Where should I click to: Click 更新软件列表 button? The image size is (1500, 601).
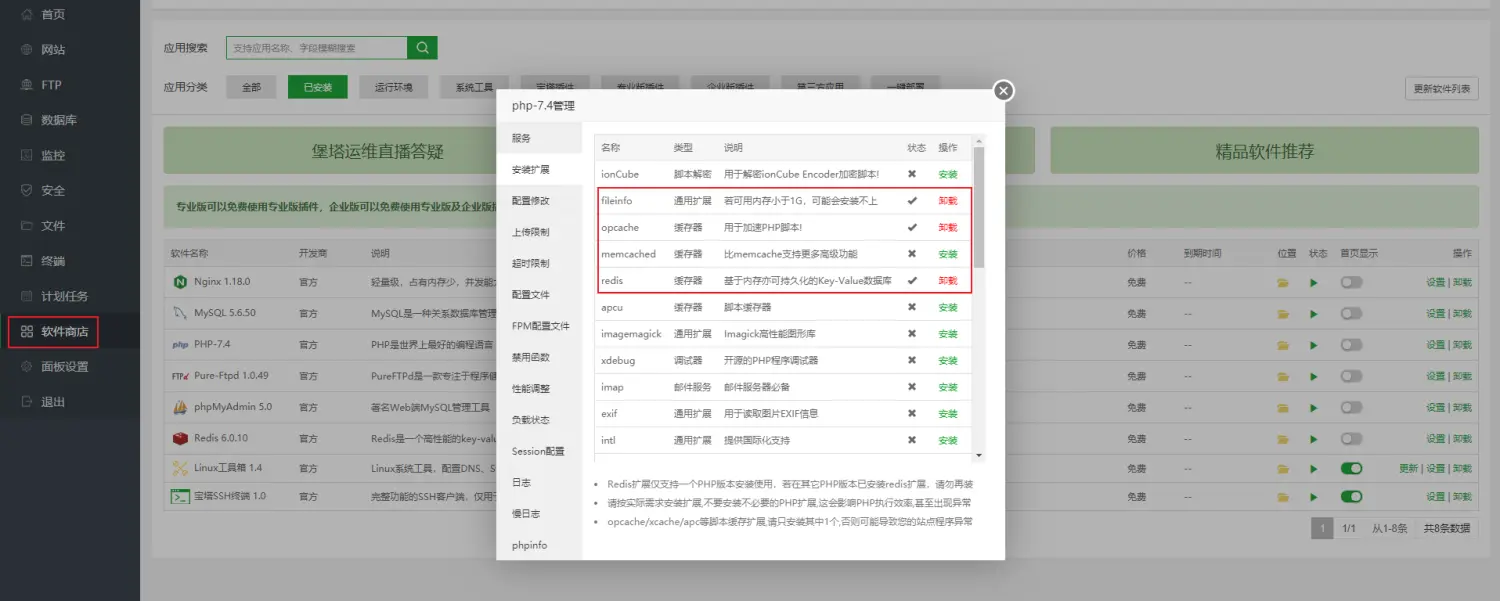click(1441, 88)
